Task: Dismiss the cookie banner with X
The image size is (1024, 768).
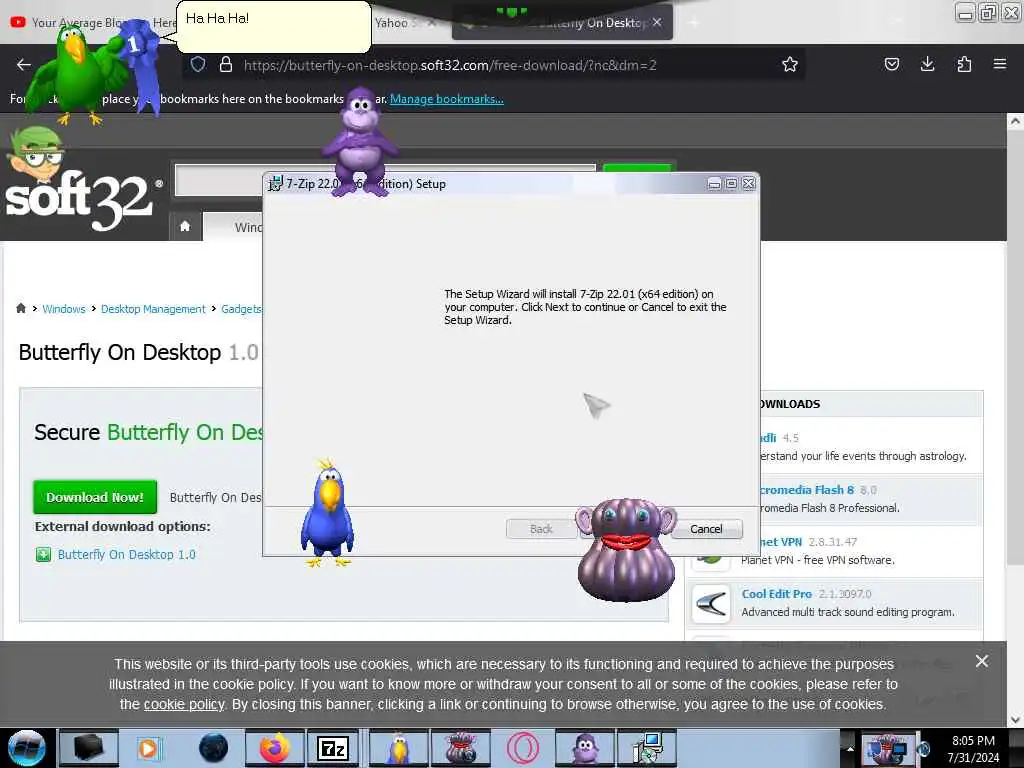Action: pyautogui.click(x=982, y=661)
